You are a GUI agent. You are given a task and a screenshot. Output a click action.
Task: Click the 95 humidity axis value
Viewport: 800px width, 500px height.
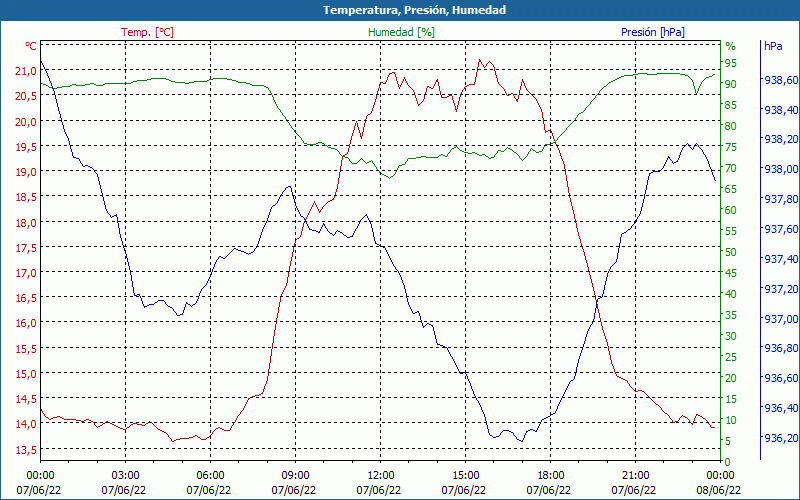pos(731,63)
